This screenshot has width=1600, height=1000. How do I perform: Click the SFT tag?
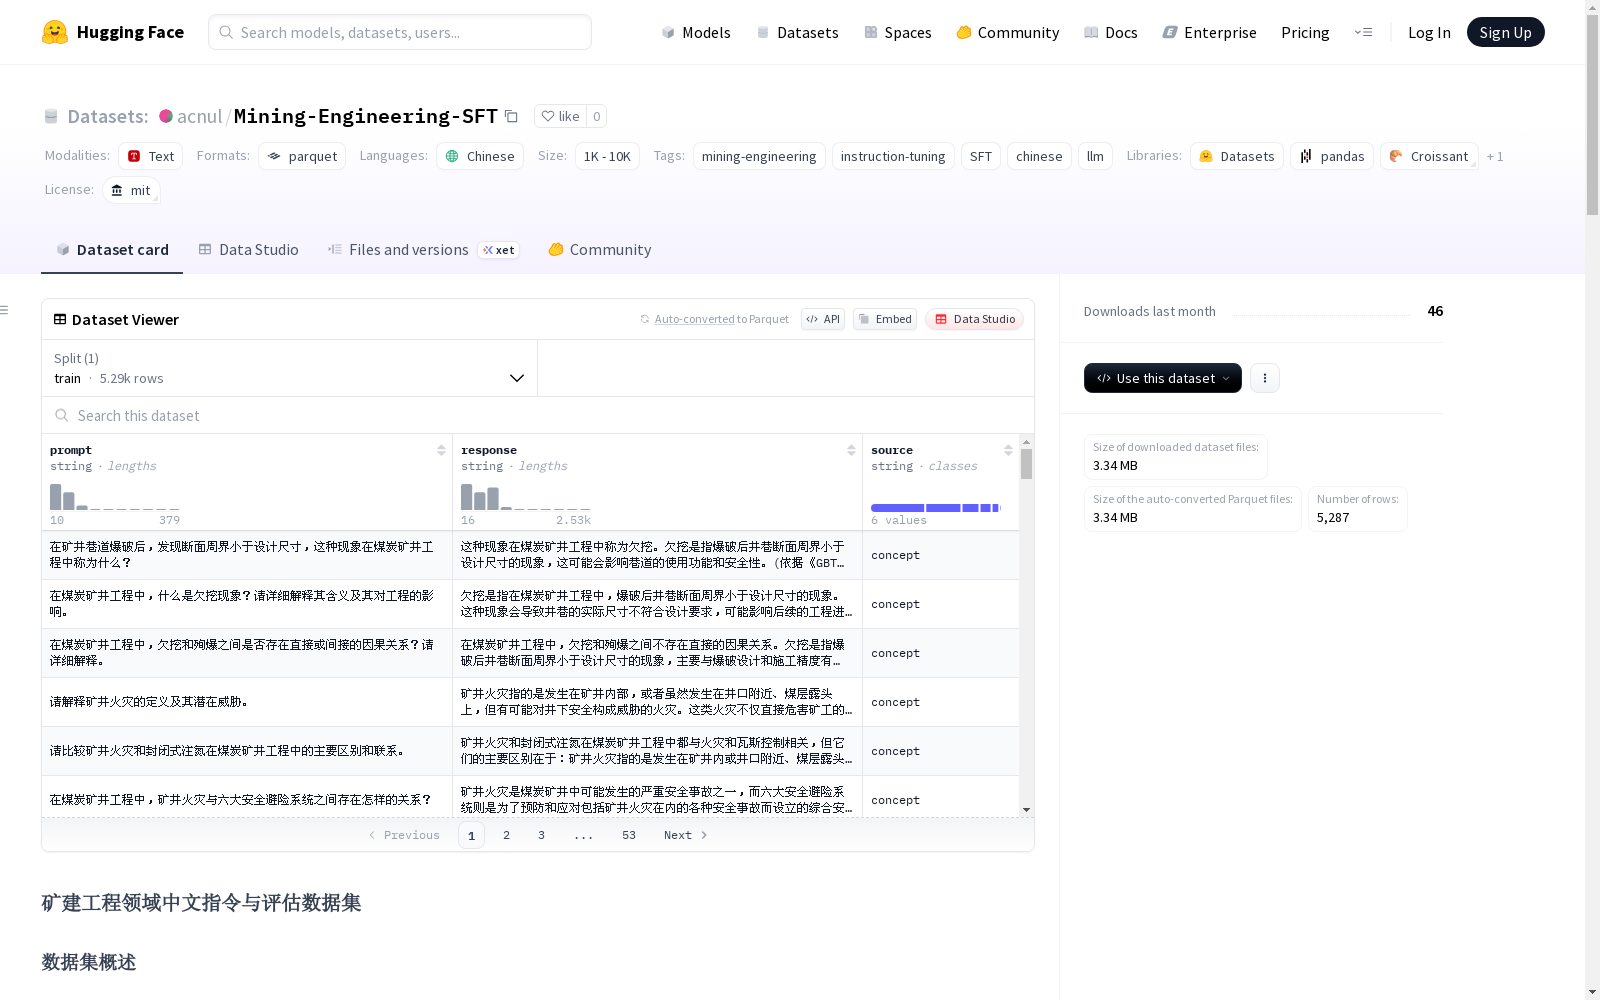pos(981,156)
